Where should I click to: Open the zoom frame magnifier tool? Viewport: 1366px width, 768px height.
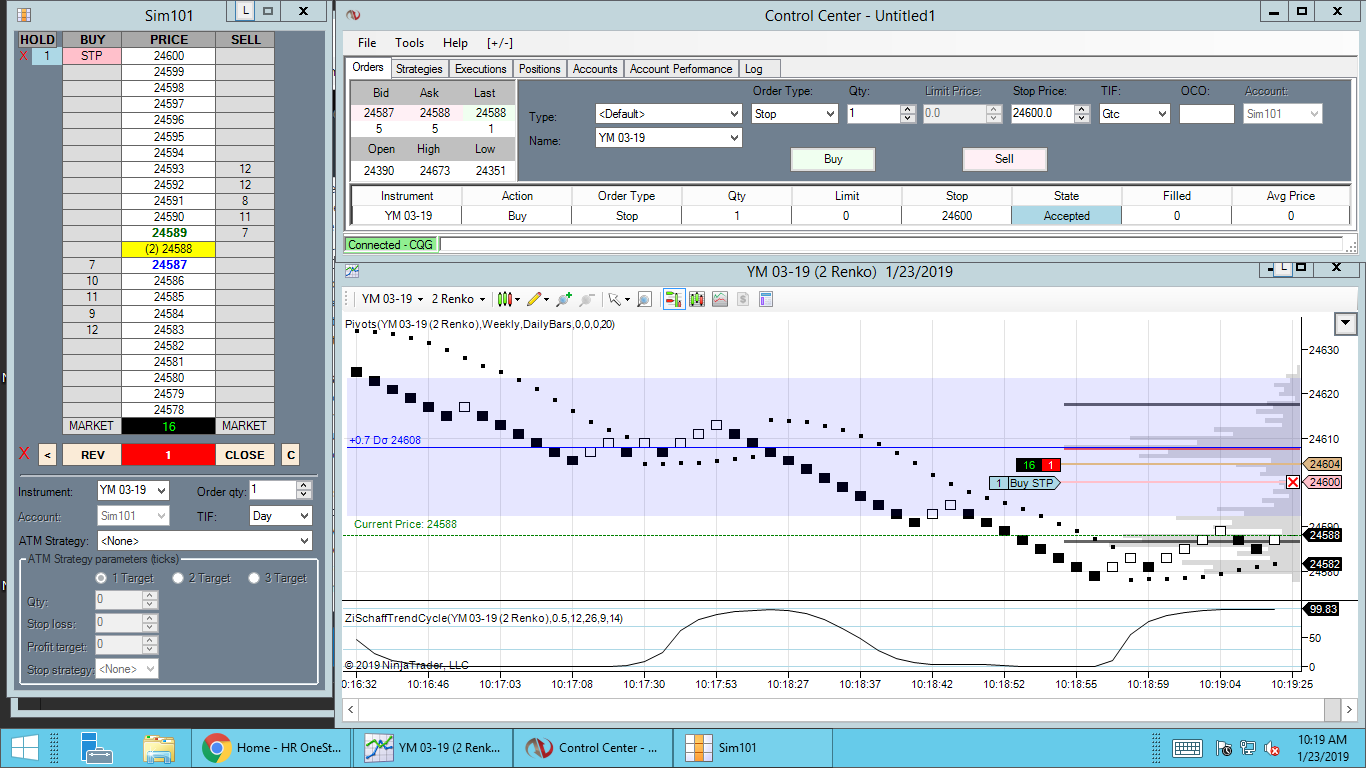[644, 299]
